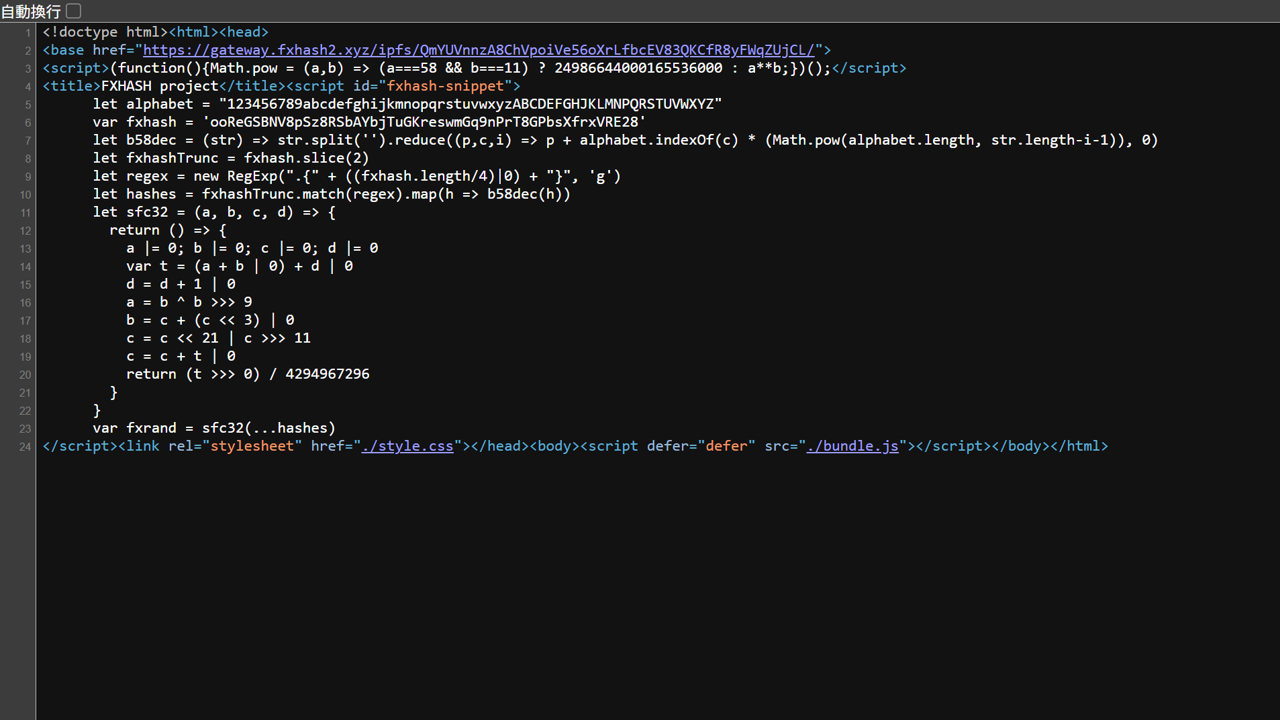Image resolution: width=1280 pixels, height=720 pixels.
Task: Click the return () => { line
Action: pyautogui.click(x=168, y=230)
